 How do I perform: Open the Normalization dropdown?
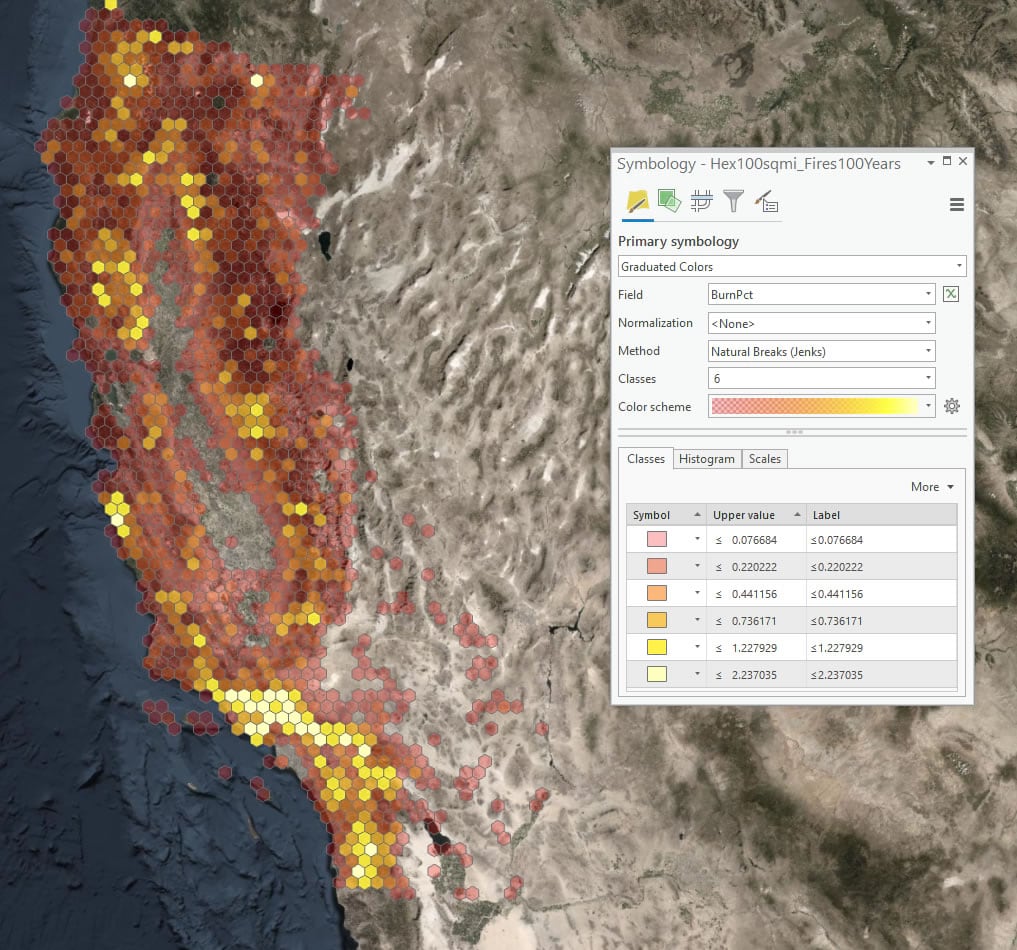821,323
